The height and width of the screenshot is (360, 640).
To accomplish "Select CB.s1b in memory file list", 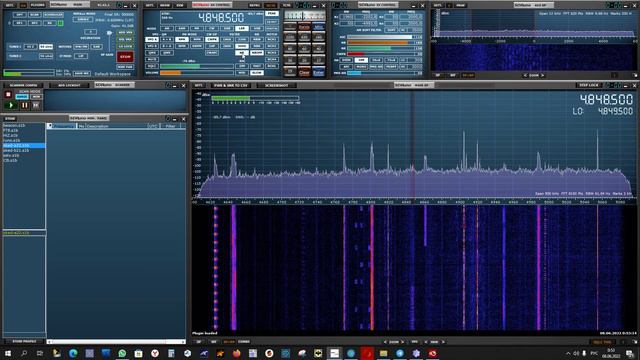I will click(10, 160).
